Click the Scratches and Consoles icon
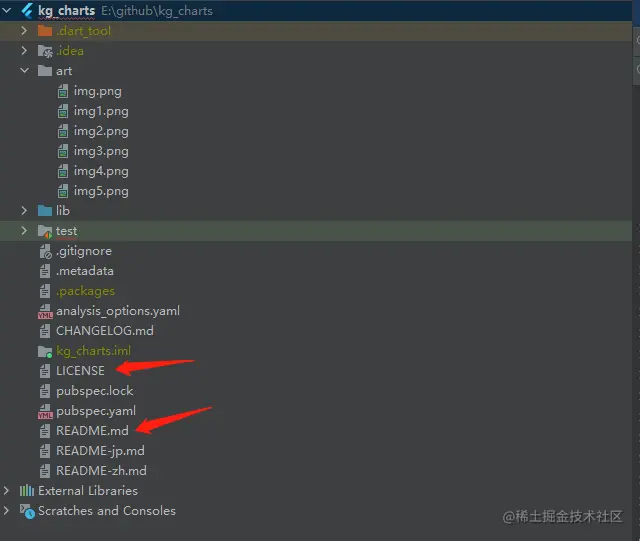The image size is (640, 541). pos(27,511)
